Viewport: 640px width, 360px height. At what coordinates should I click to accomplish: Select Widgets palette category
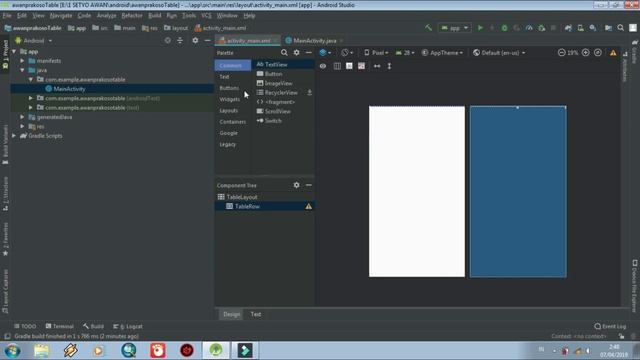click(229, 99)
